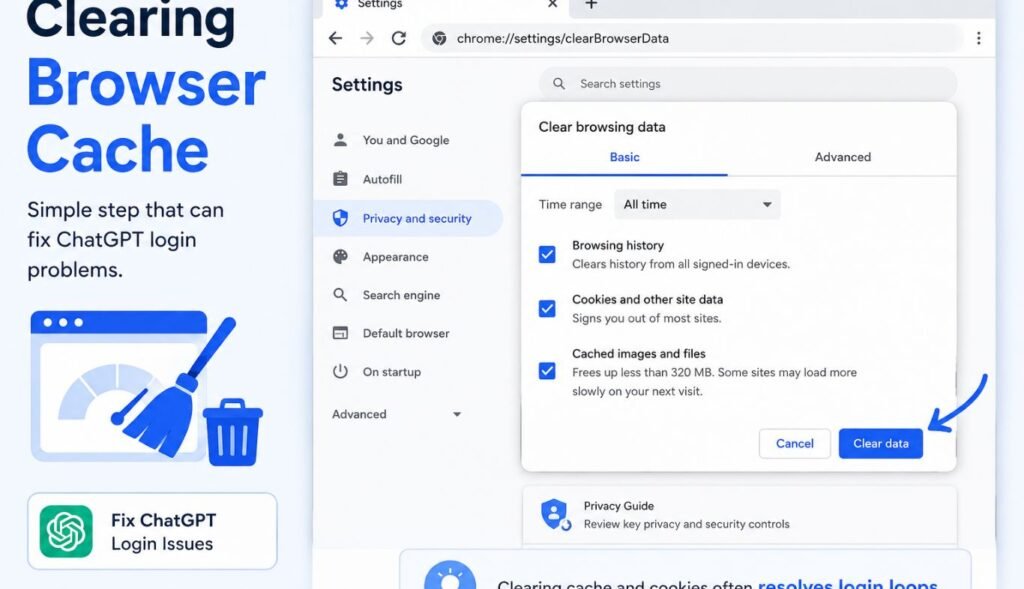
Task: Open a new browser tab
Action: click(x=591, y=4)
